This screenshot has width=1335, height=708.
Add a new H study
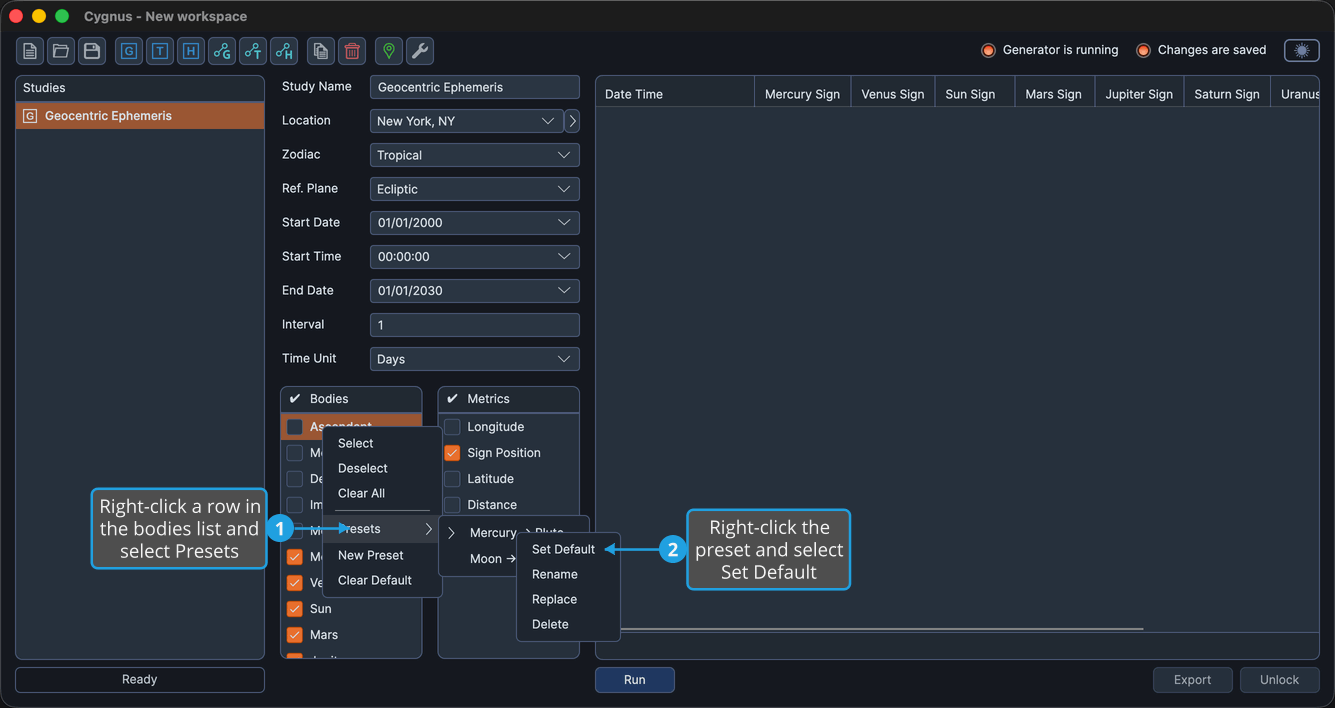pyautogui.click(x=191, y=51)
